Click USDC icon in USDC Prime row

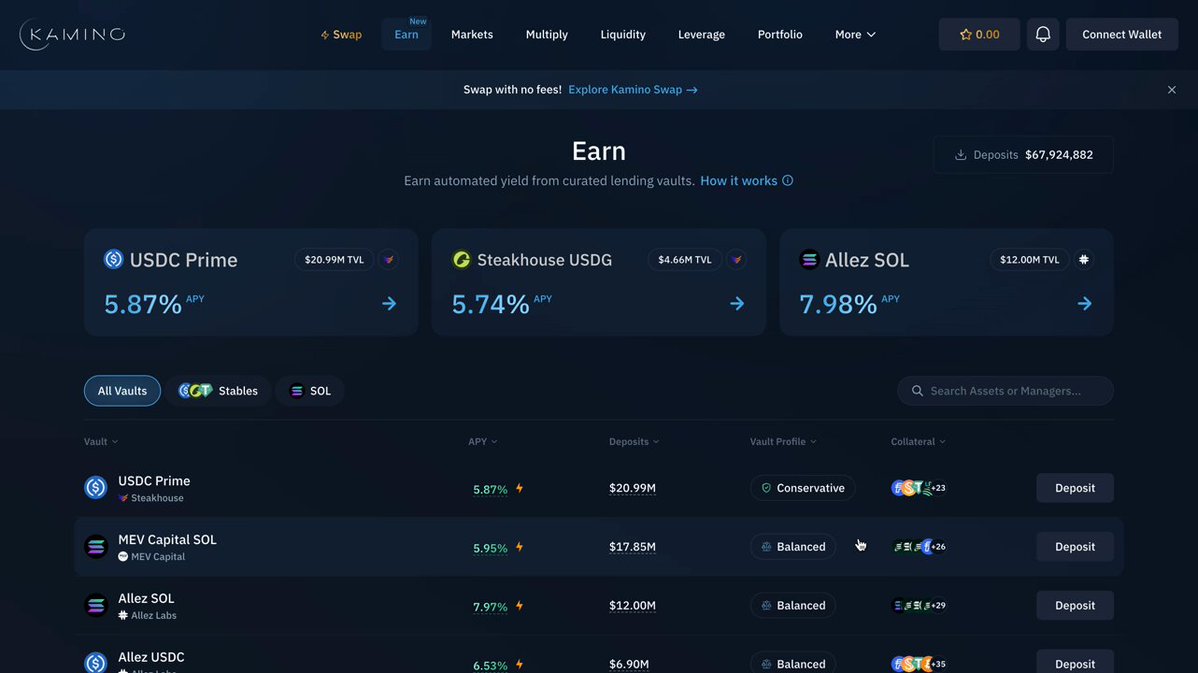coord(96,487)
